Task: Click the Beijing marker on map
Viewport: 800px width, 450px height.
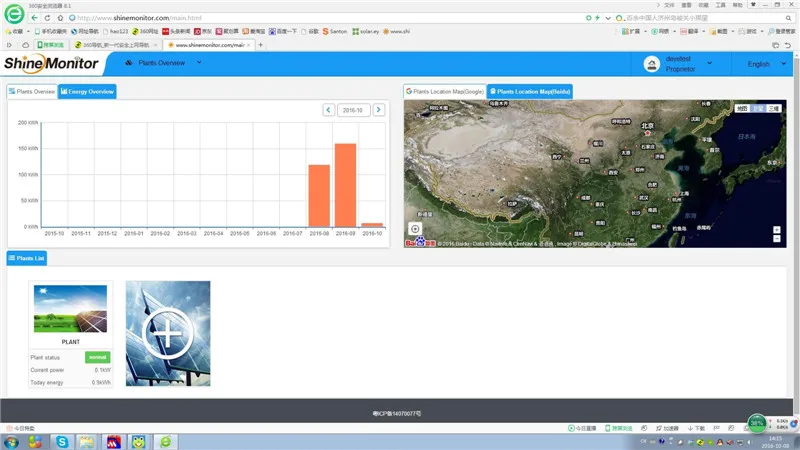Action: [647, 133]
